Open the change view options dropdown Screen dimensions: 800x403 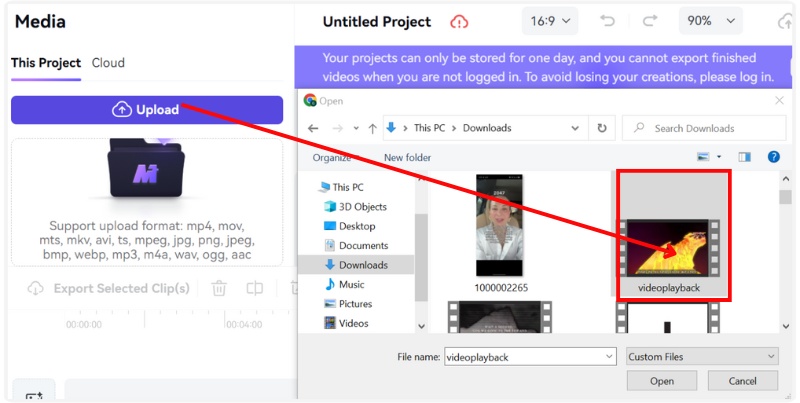tap(718, 157)
